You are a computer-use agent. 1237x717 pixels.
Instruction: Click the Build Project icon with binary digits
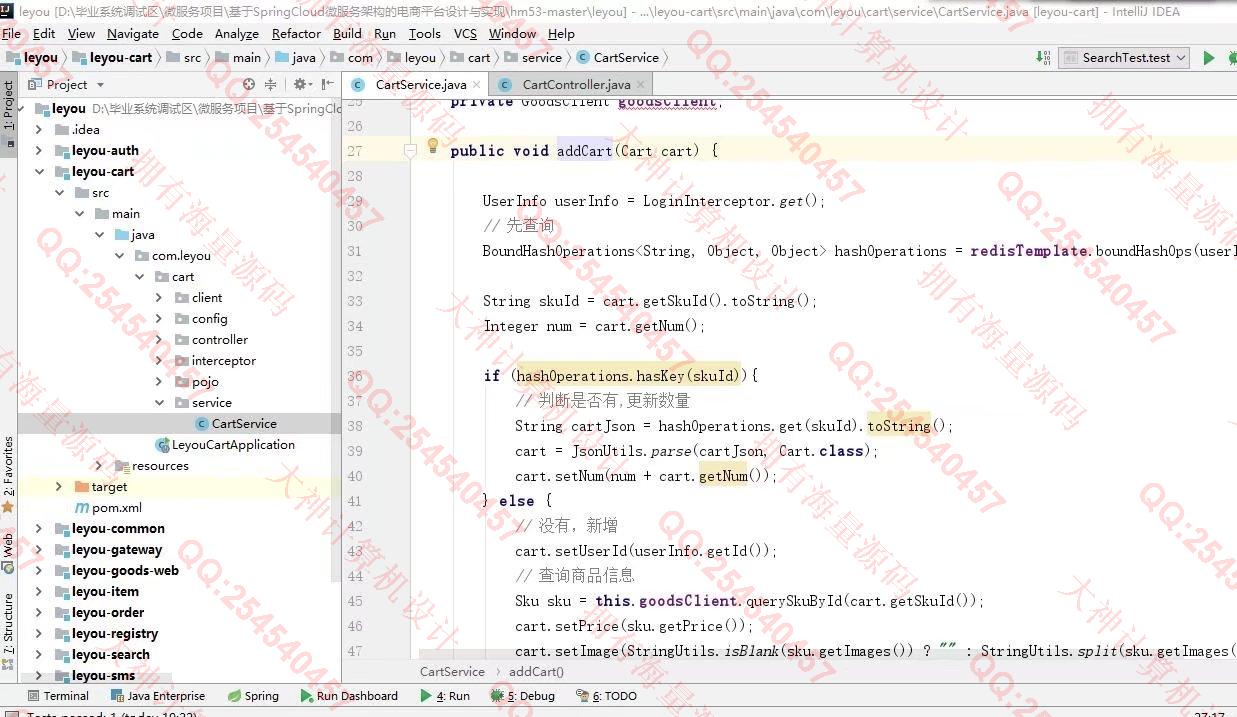point(1043,58)
